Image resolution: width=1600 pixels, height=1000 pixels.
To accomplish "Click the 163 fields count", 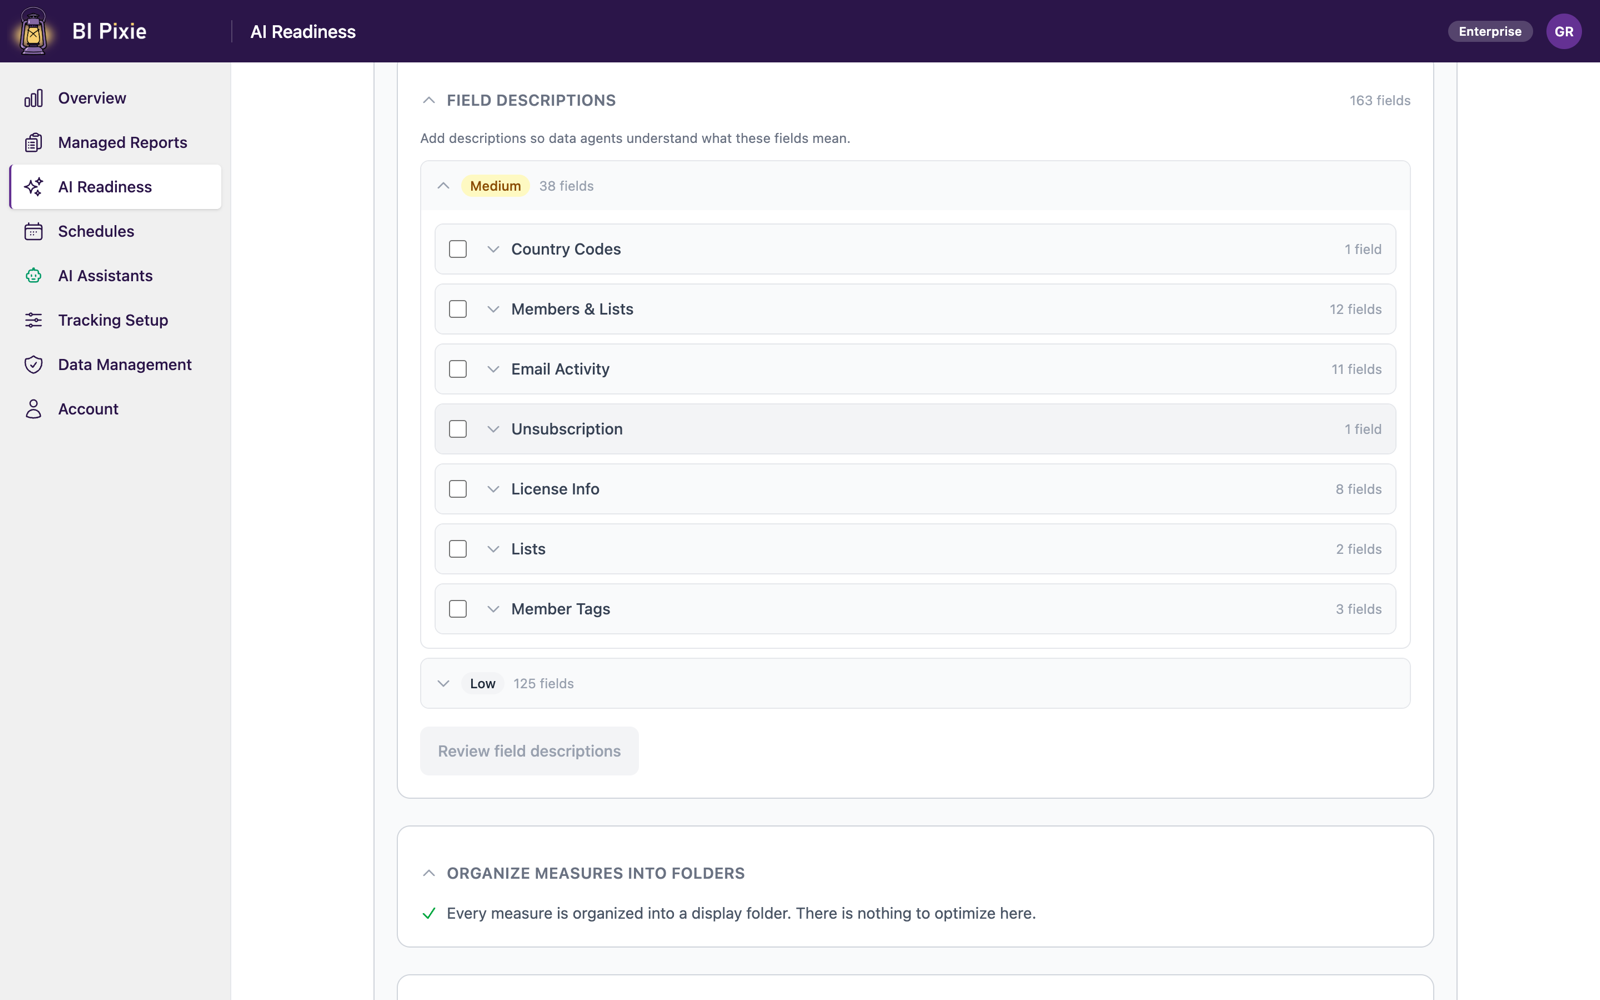I will (1380, 100).
